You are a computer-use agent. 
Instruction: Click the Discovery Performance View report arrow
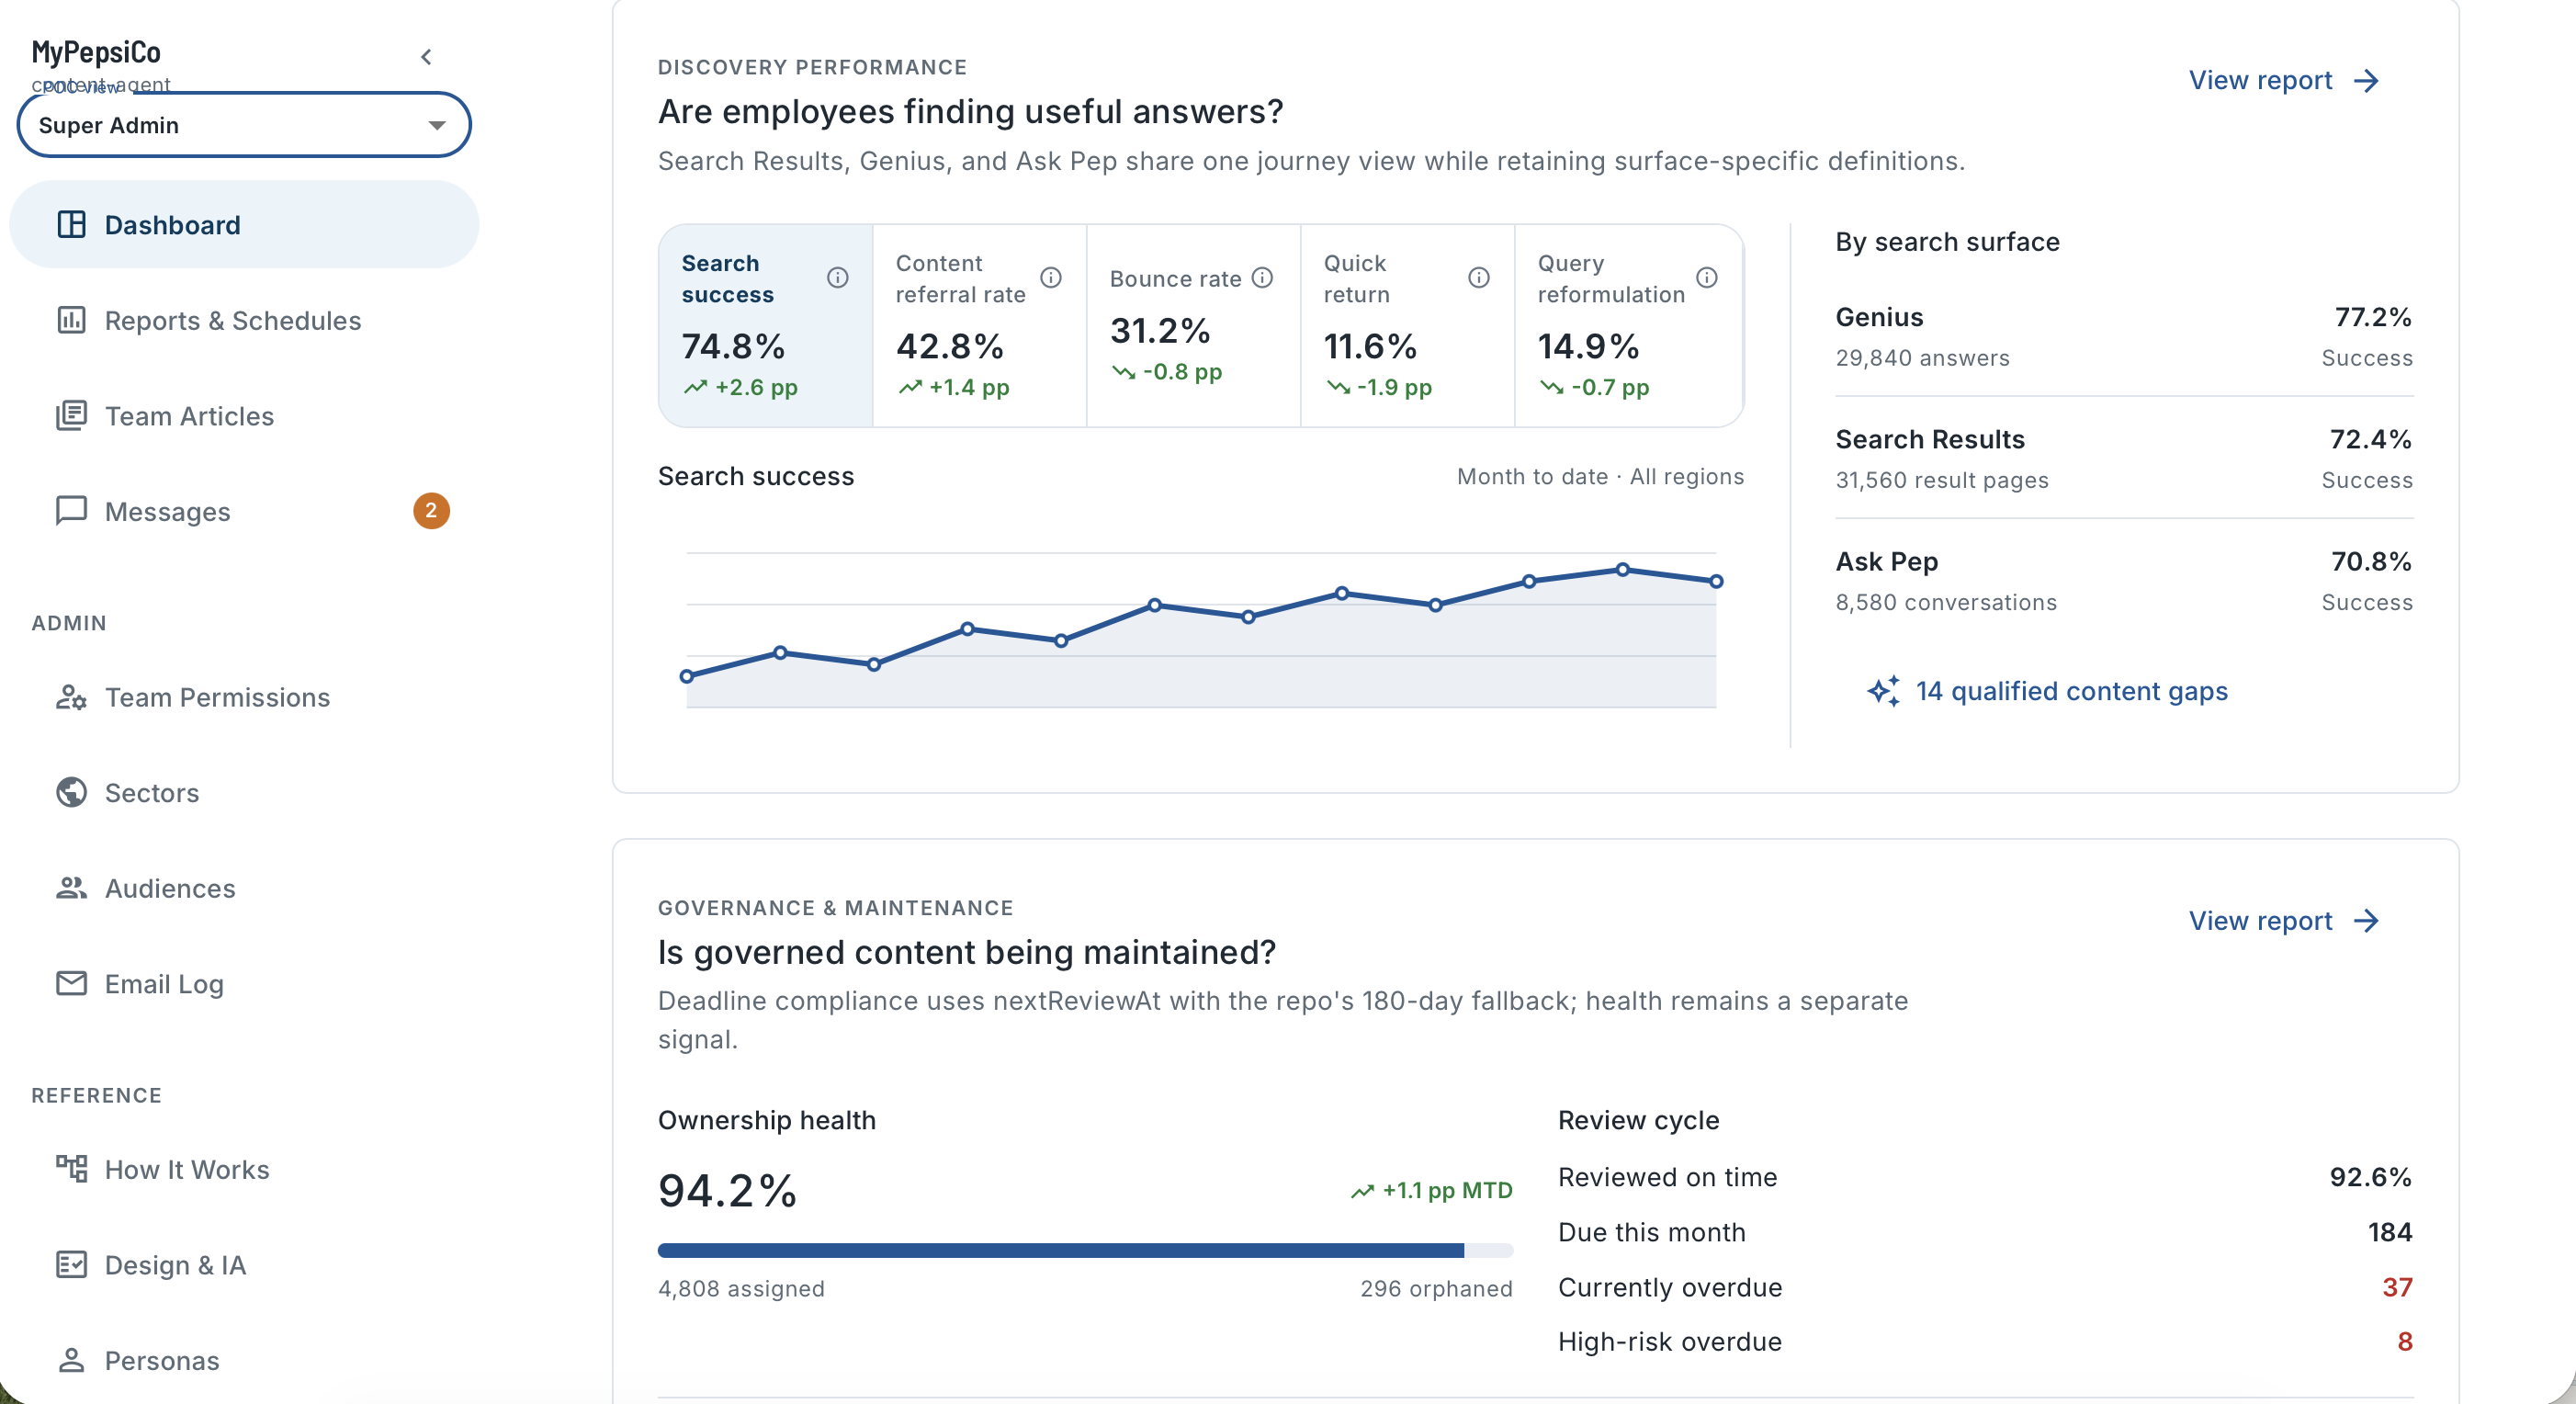click(2366, 81)
